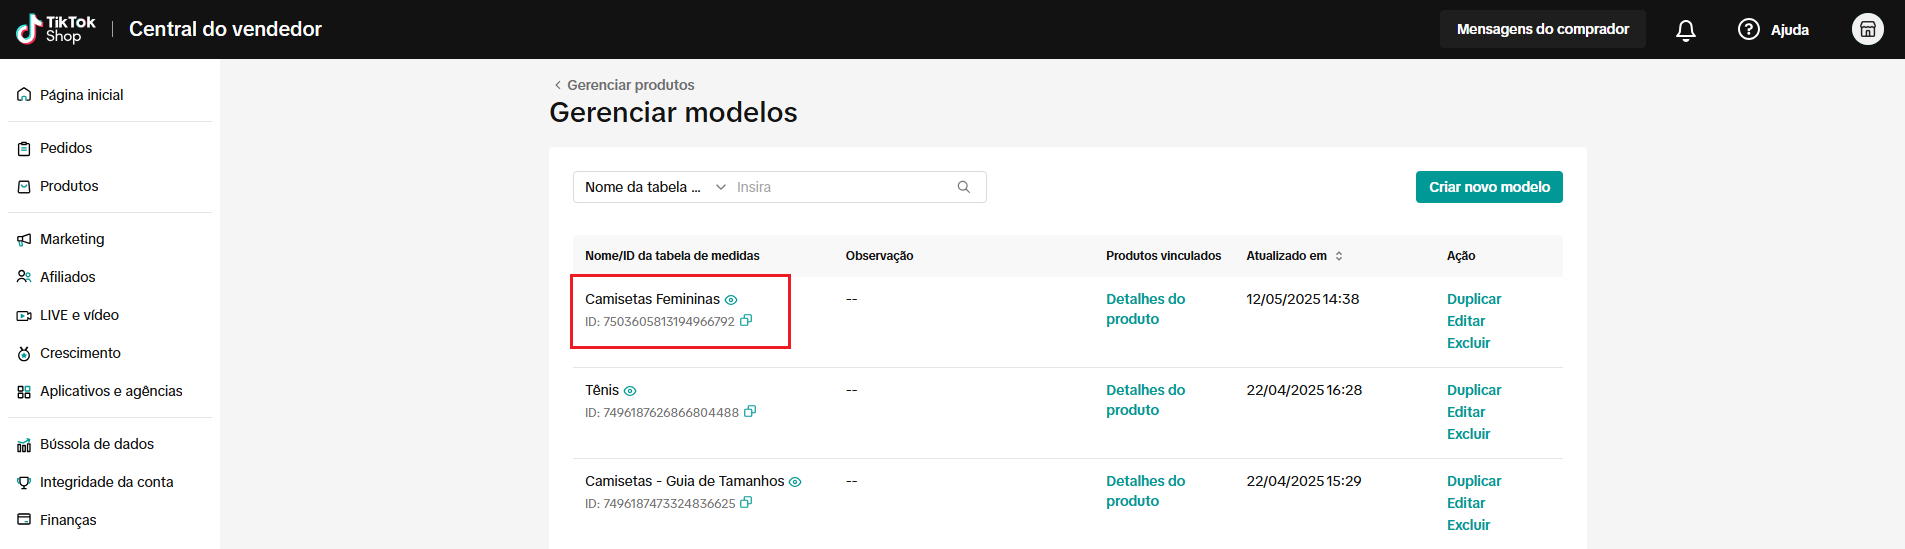Click date 22/04/2025 16:28
1905x549 pixels.
(x=1304, y=390)
